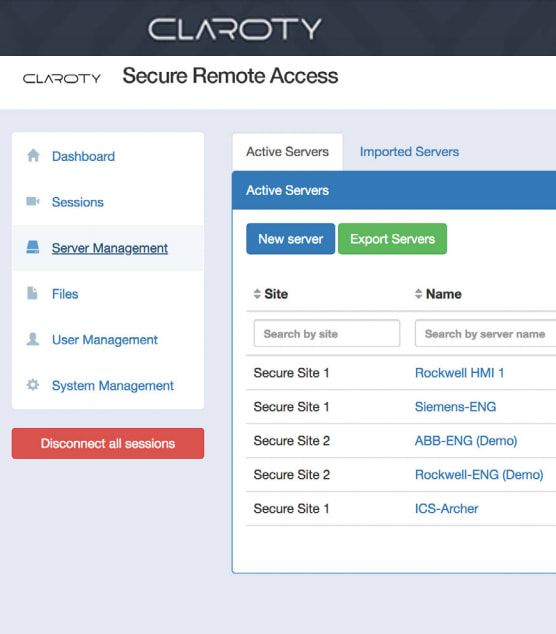Select Secure Site 2 cell for ABB-ENG (Demo)
Viewport: 556px width, 634px height.
pos(292,440)
